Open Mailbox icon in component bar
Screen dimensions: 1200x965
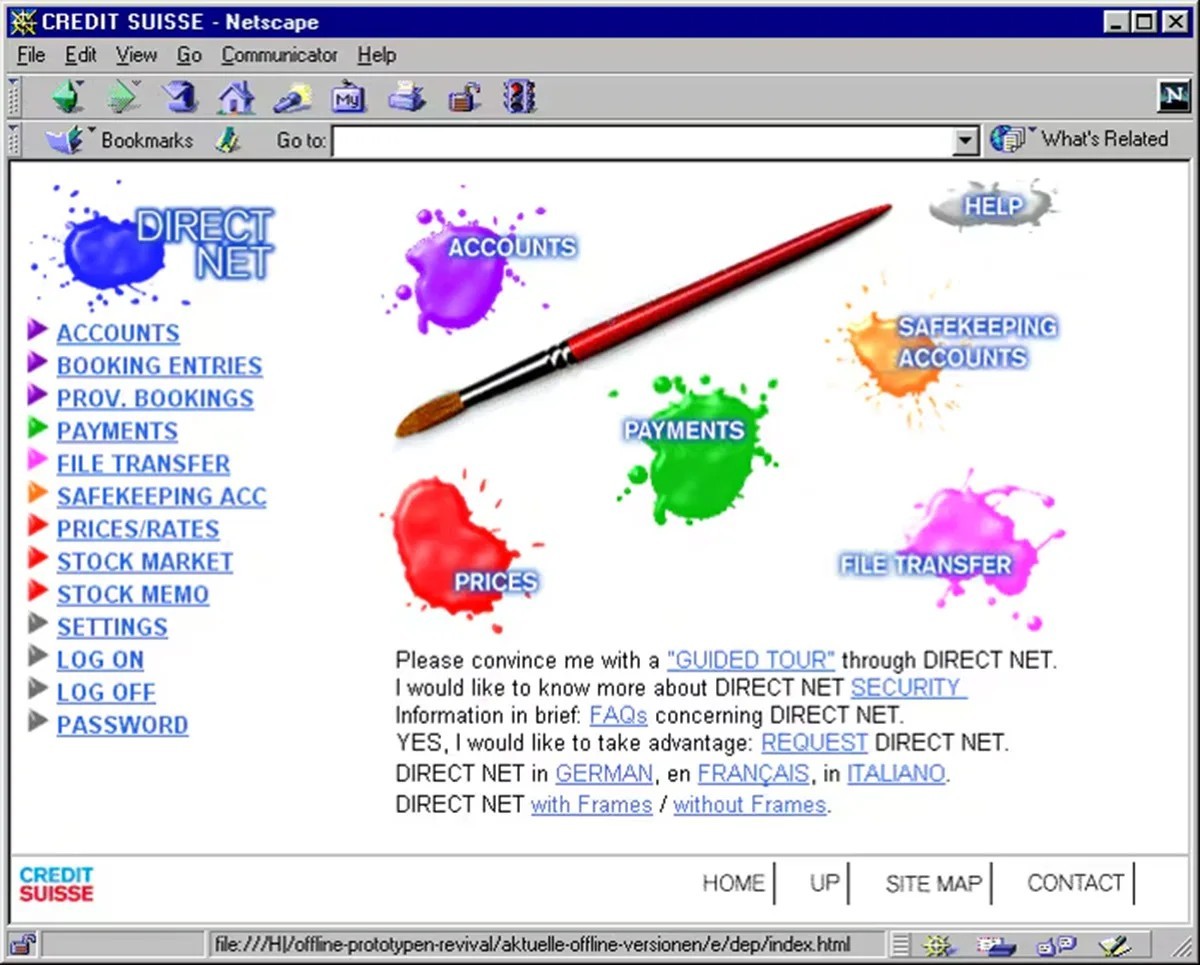point(995,943)
